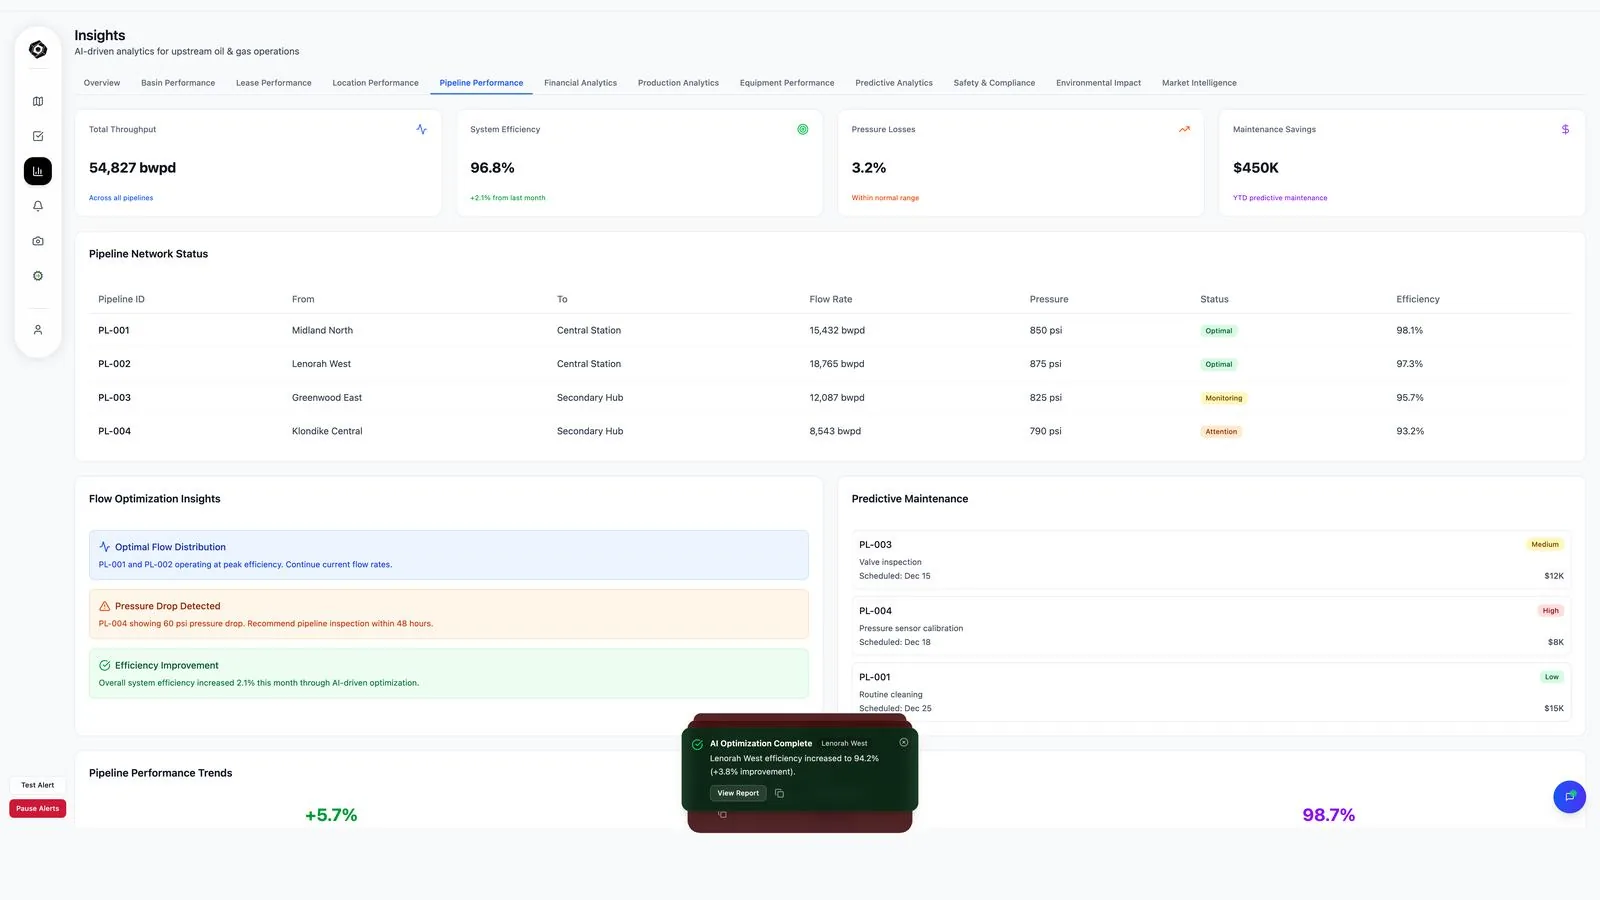Screen dimensions: 1600x900
Task: Click the warning triangle beside Pressure Drop Detected
Action: click(x=104, y=606)
